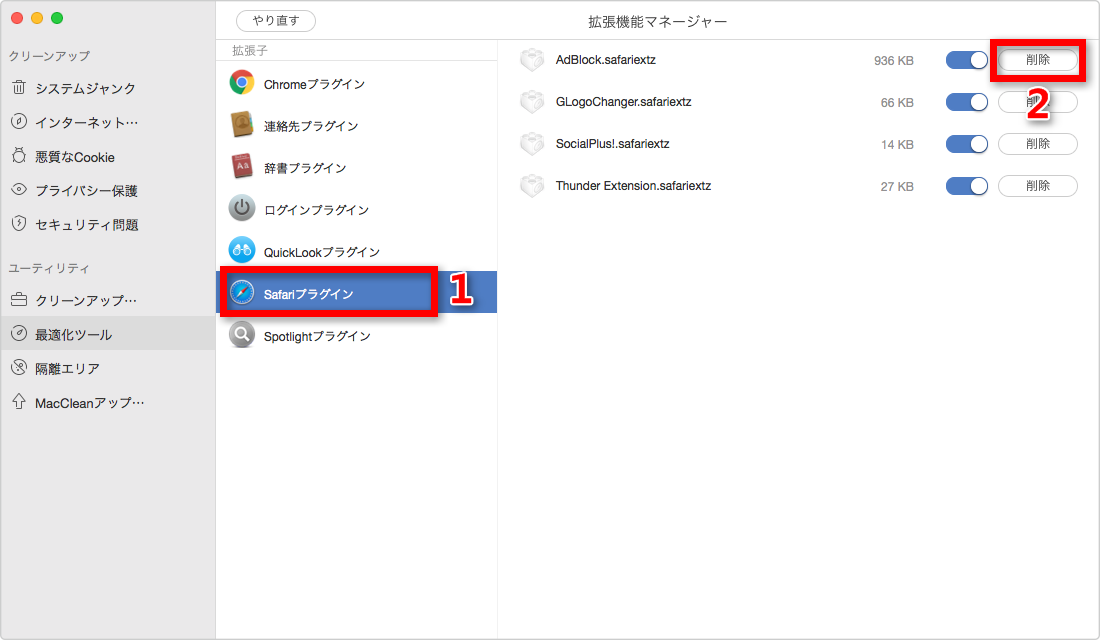The image size is (1100, 640).
Task: Turn off the Thunder Extension.safariextz switch
Action: 967,186
